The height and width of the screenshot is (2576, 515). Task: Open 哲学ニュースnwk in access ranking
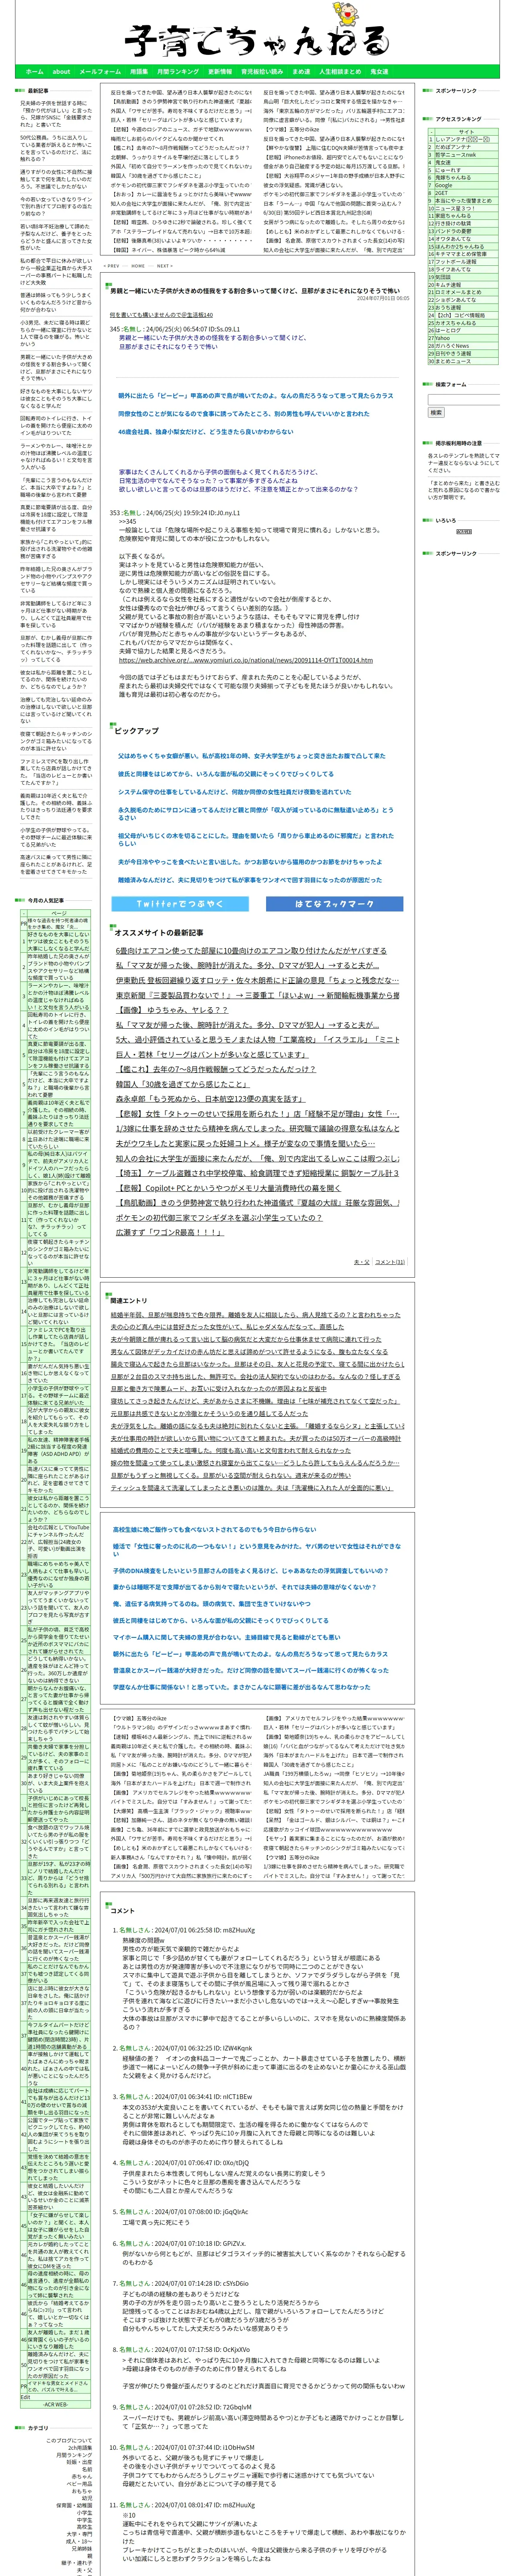click(456, 155)
